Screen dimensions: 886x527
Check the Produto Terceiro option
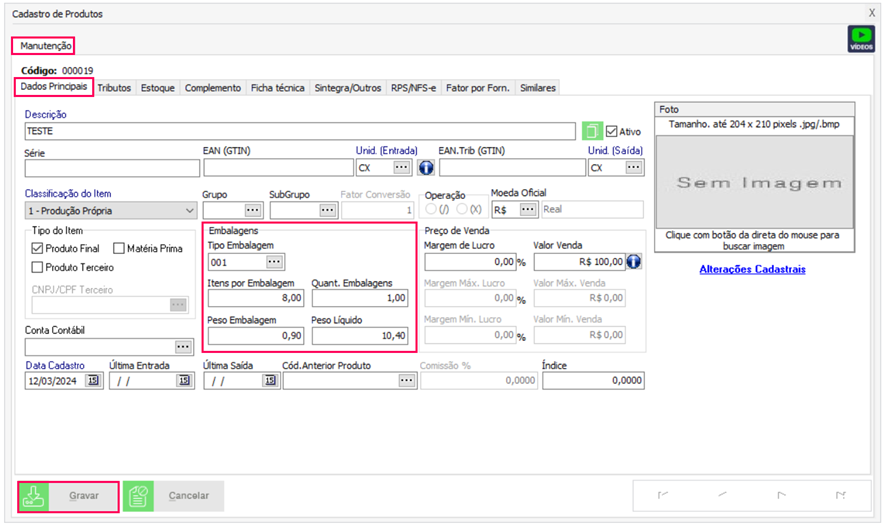(x=38, y=267)
